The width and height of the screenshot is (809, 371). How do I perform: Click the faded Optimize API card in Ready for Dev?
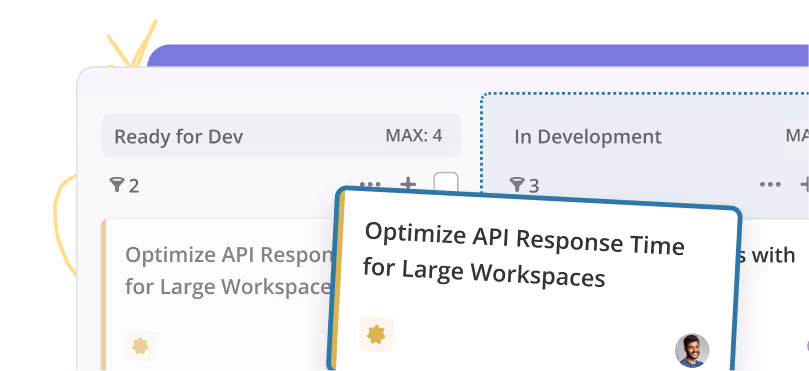coord(217,294)
